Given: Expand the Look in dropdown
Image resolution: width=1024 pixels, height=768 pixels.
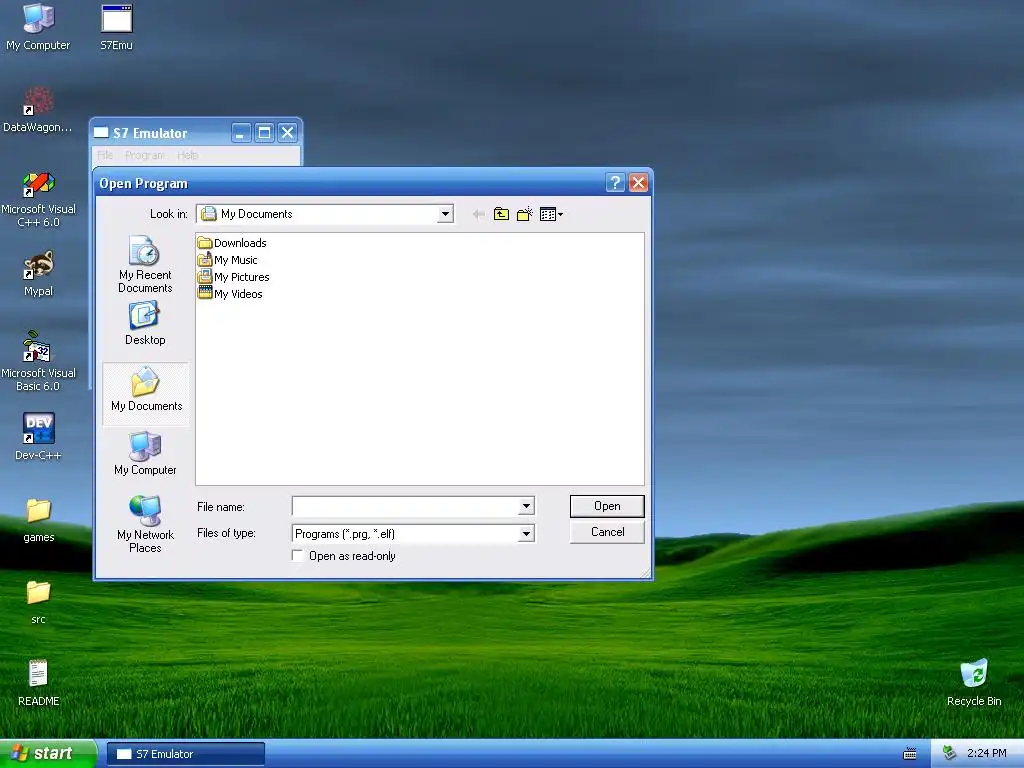Looking at the screenshot, I should pos(445,214).
